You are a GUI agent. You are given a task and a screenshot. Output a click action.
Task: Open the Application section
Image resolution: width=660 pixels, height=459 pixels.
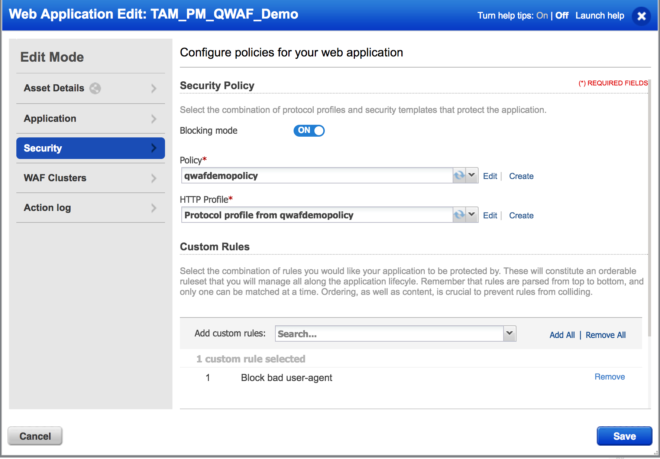90,119
